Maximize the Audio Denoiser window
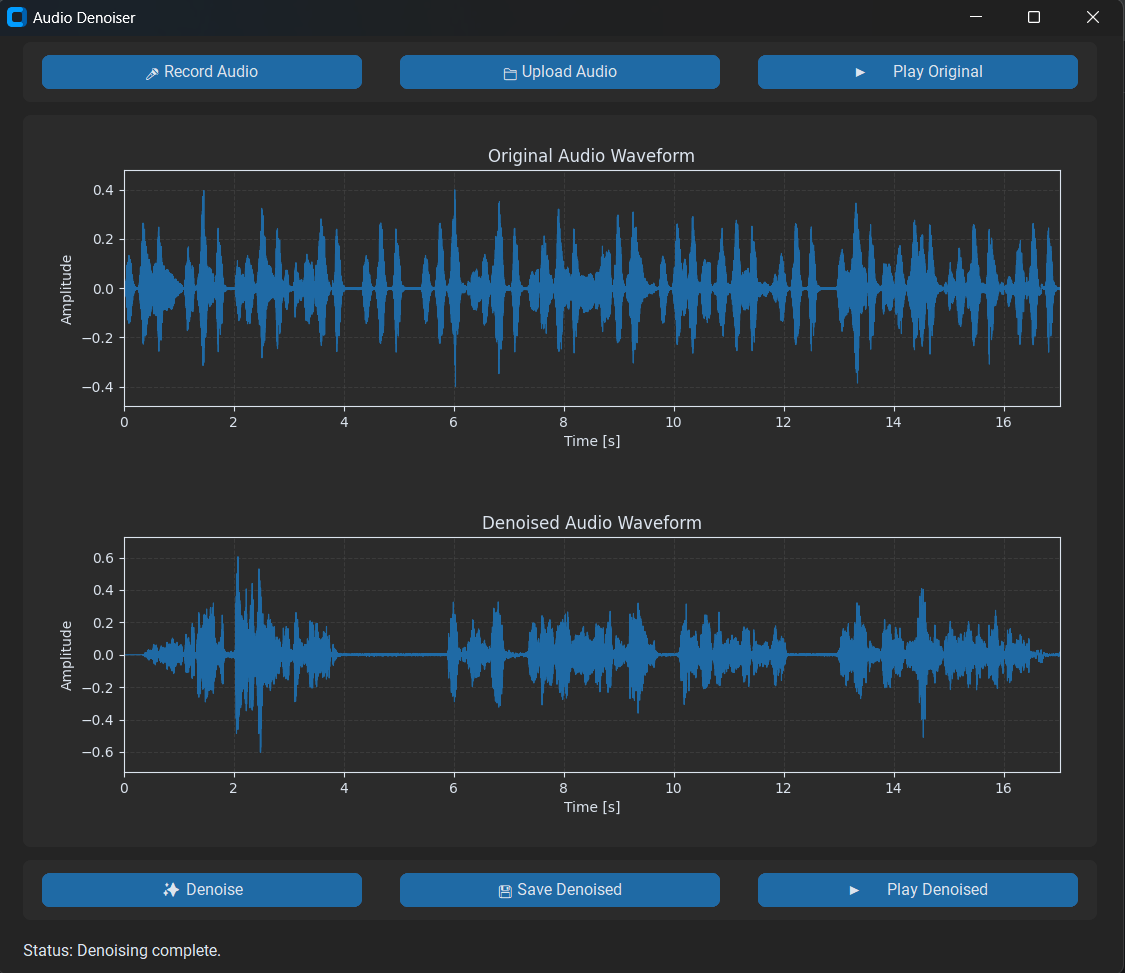1125x973 pixels. pos(1034,17)
